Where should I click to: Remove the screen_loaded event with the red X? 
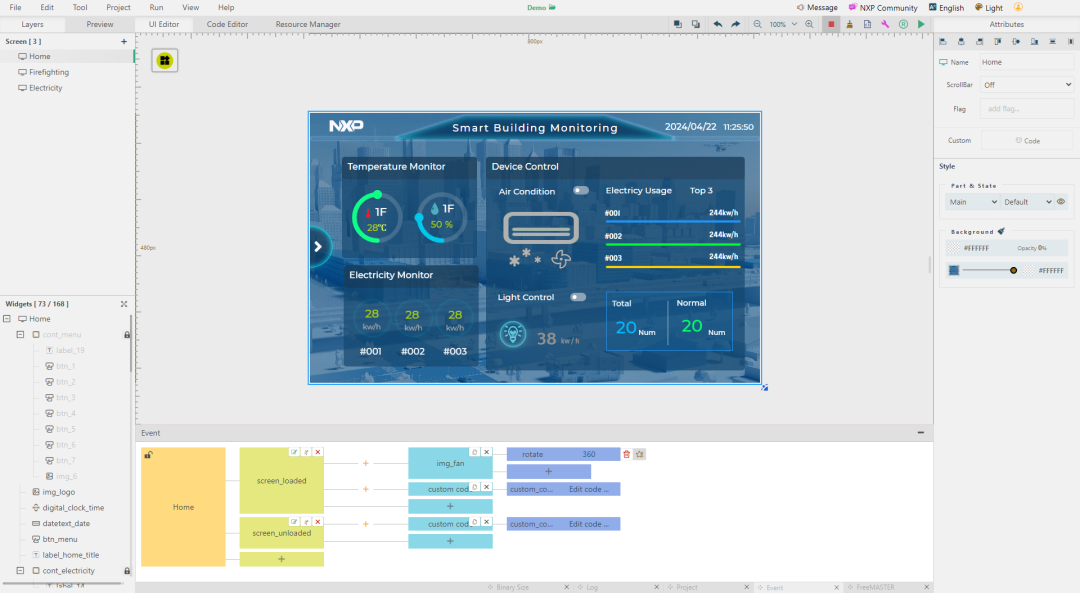tap(318, 452)
